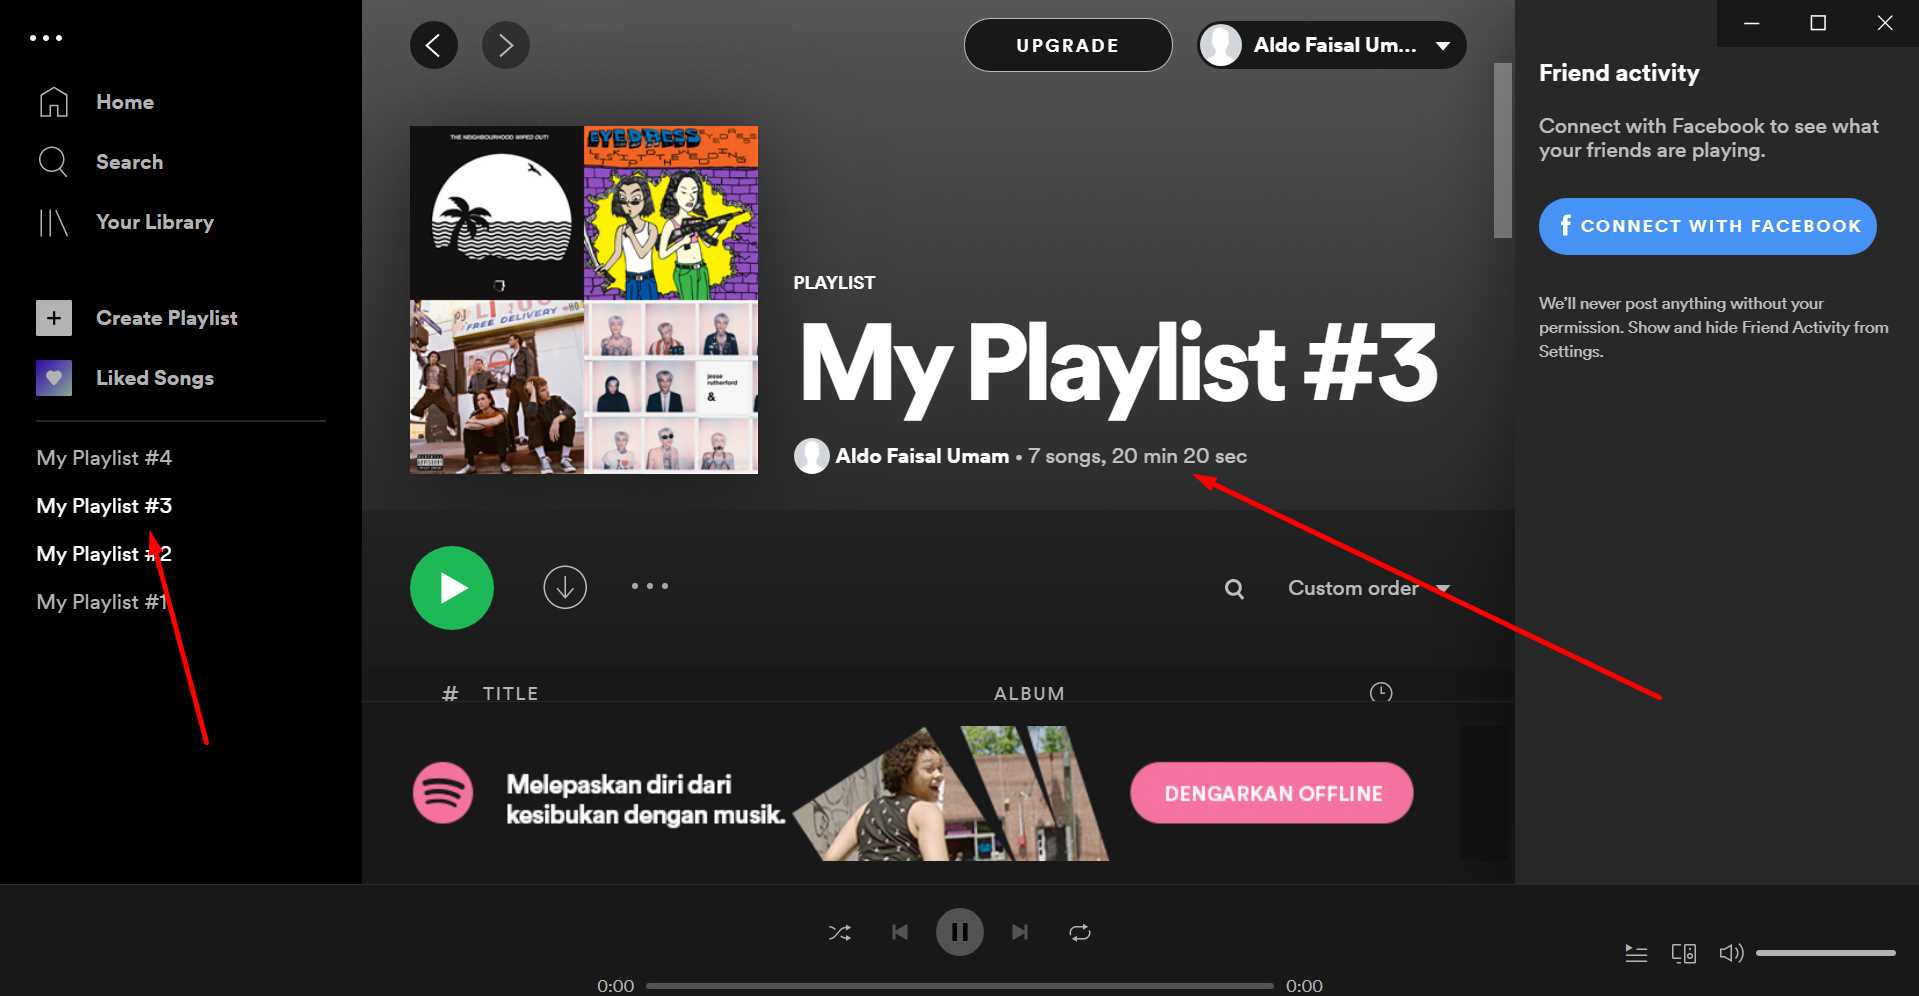The height and width of the screenshot is (996, 1919).
Task: Open Your Library
Action: [155, 222]
